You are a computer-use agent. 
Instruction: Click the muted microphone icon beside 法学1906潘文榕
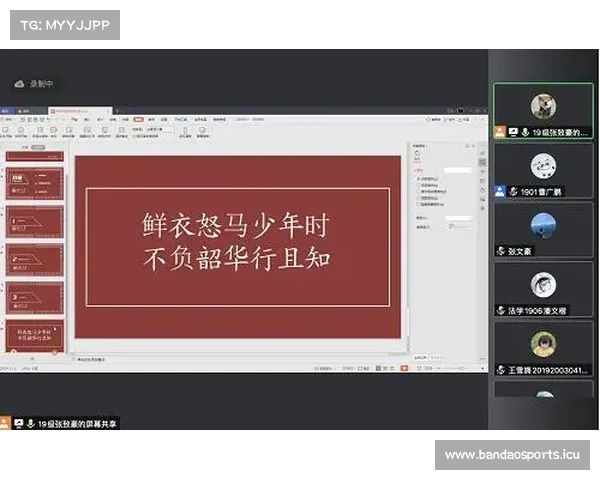click(x=501, y=310)
